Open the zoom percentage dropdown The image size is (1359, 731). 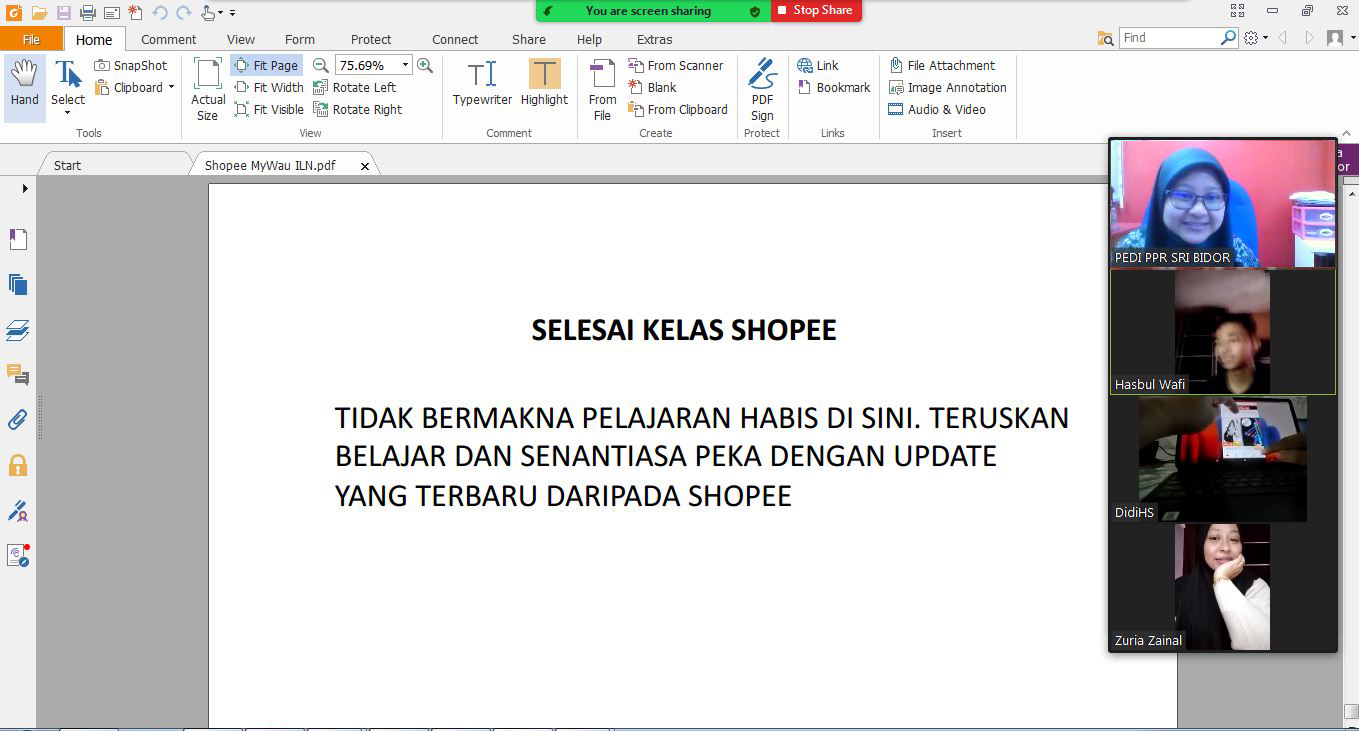click(405, 65)
